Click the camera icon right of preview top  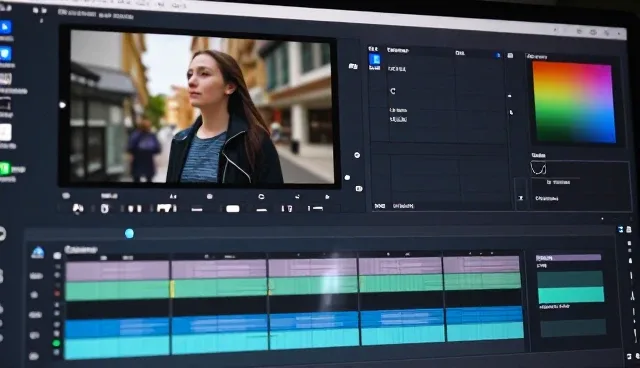[353, 66]
